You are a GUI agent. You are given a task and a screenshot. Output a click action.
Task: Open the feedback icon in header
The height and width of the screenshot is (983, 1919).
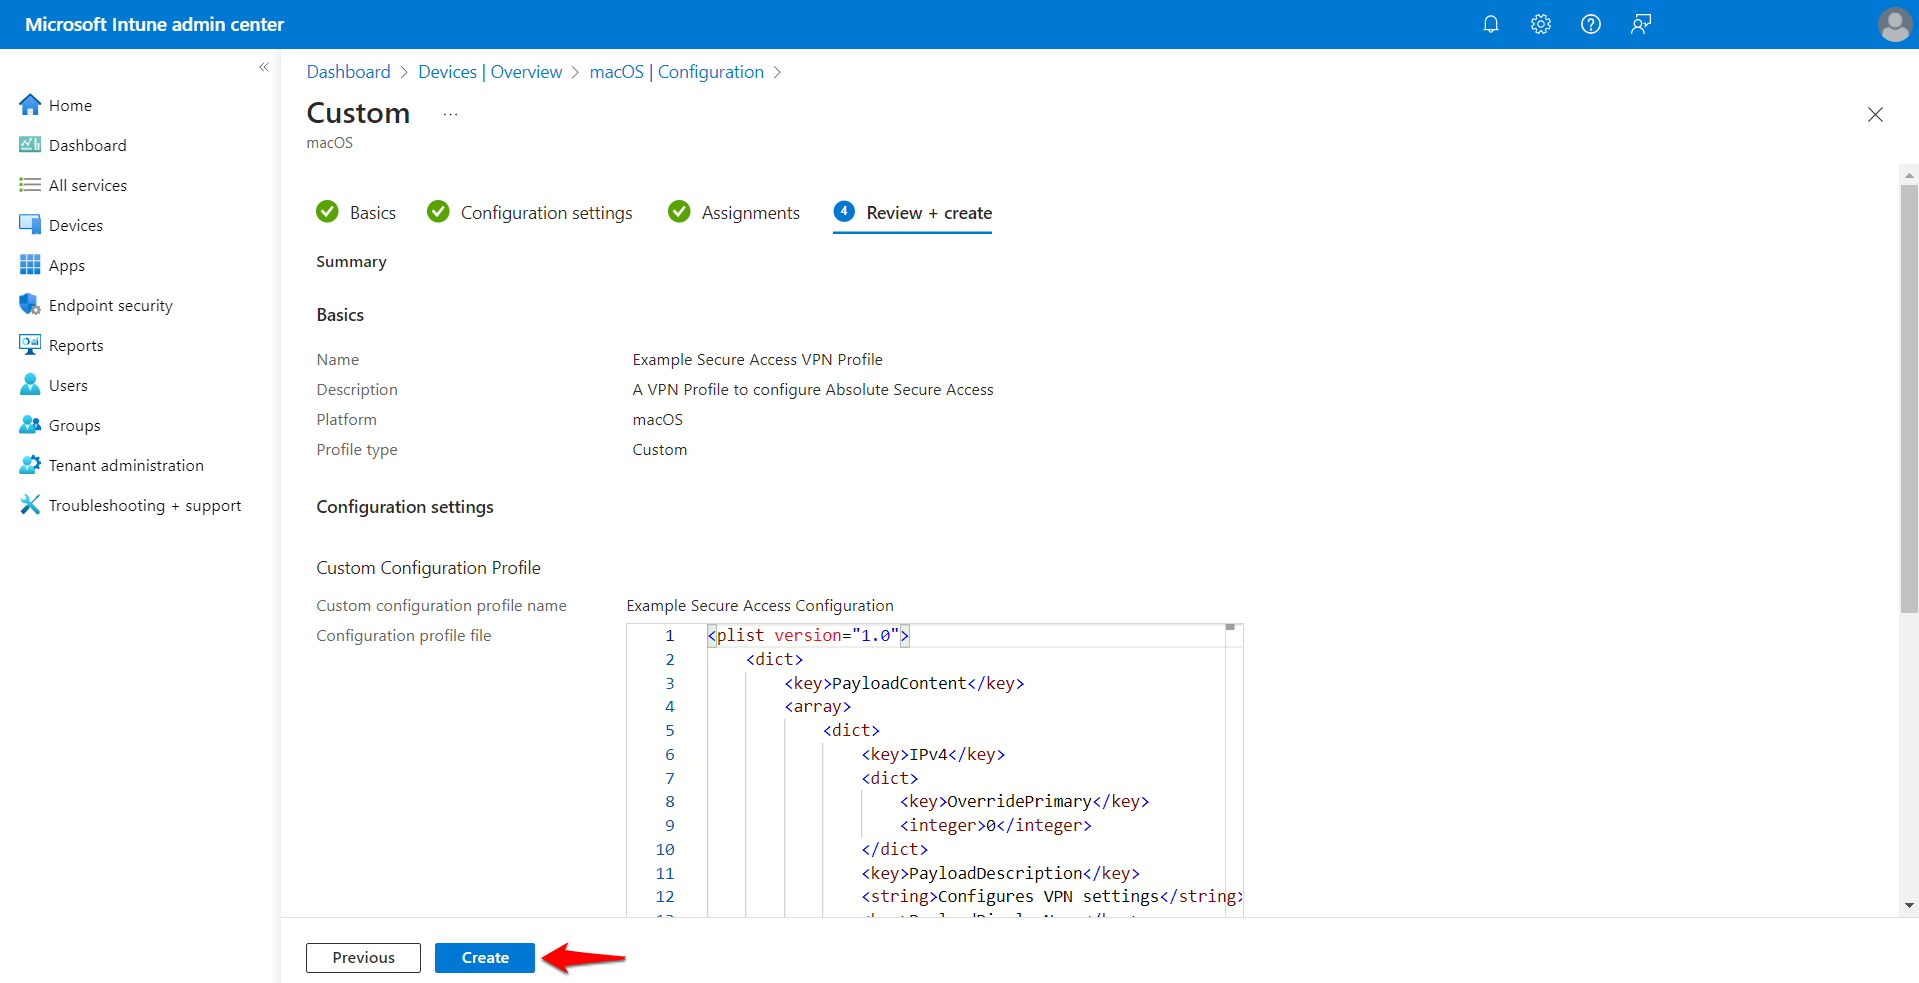pos(1640,24)
